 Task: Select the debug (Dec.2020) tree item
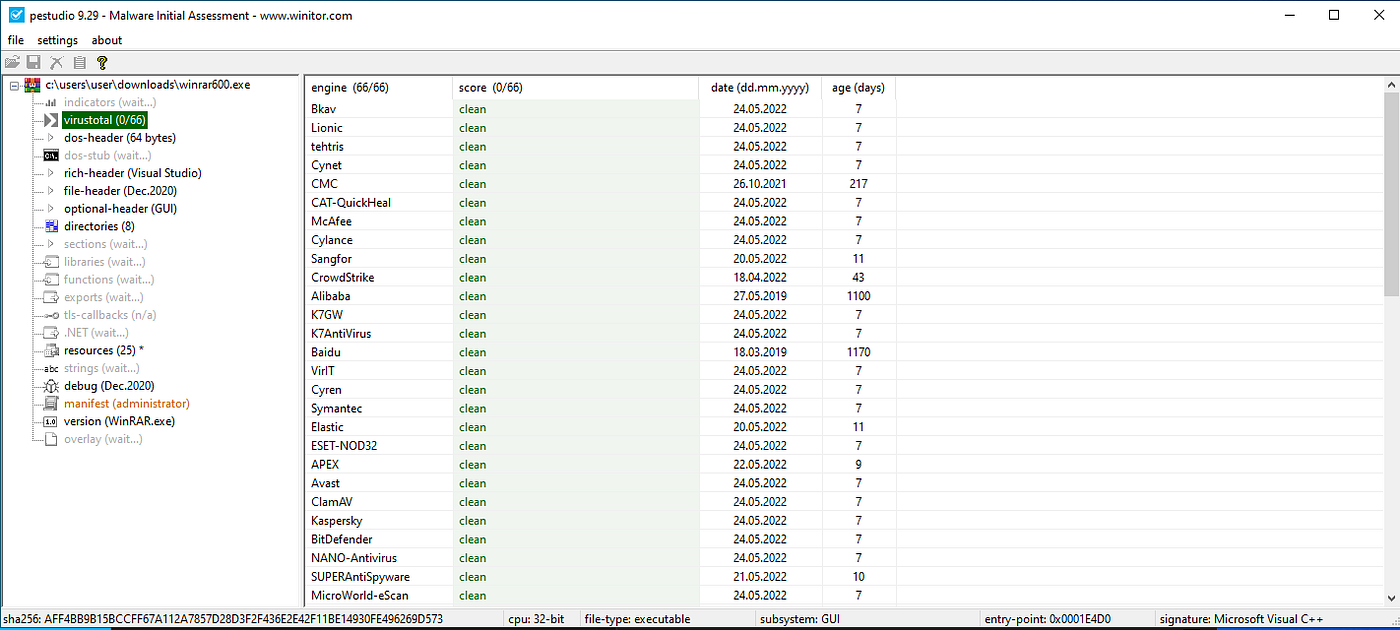(x=109, y=386)
